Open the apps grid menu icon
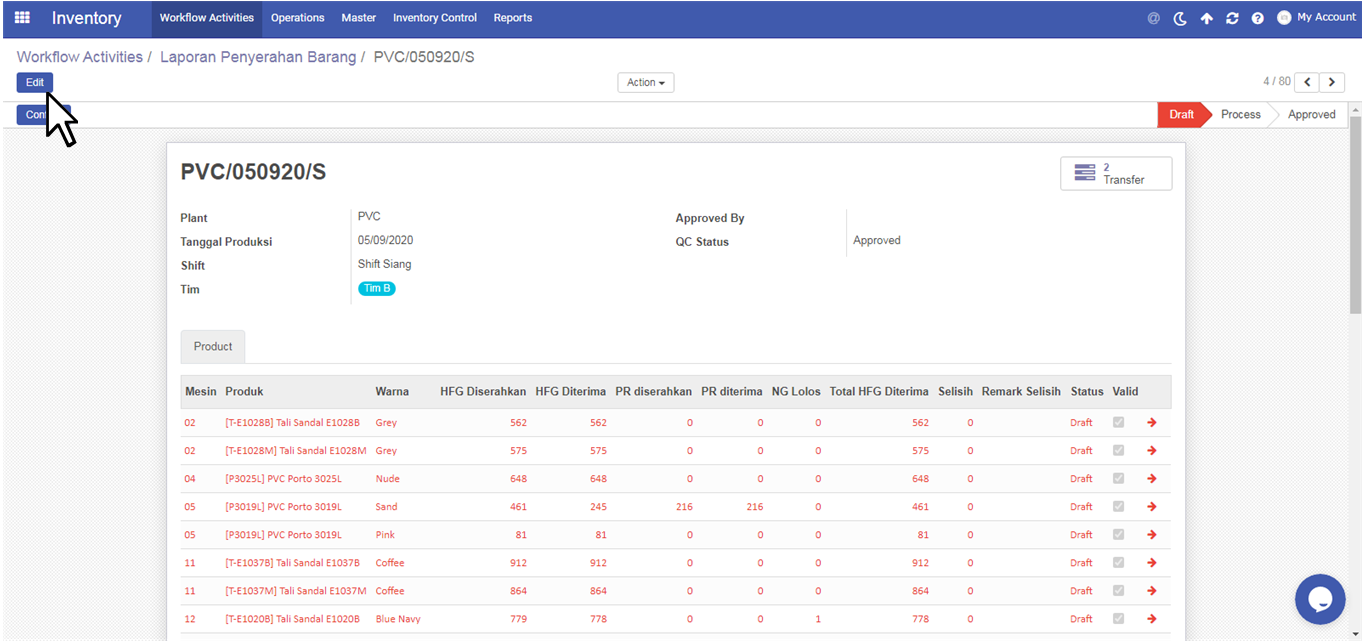Viewport: 1365px width, 642px height. pyautogui.click(x=22, y=18)
